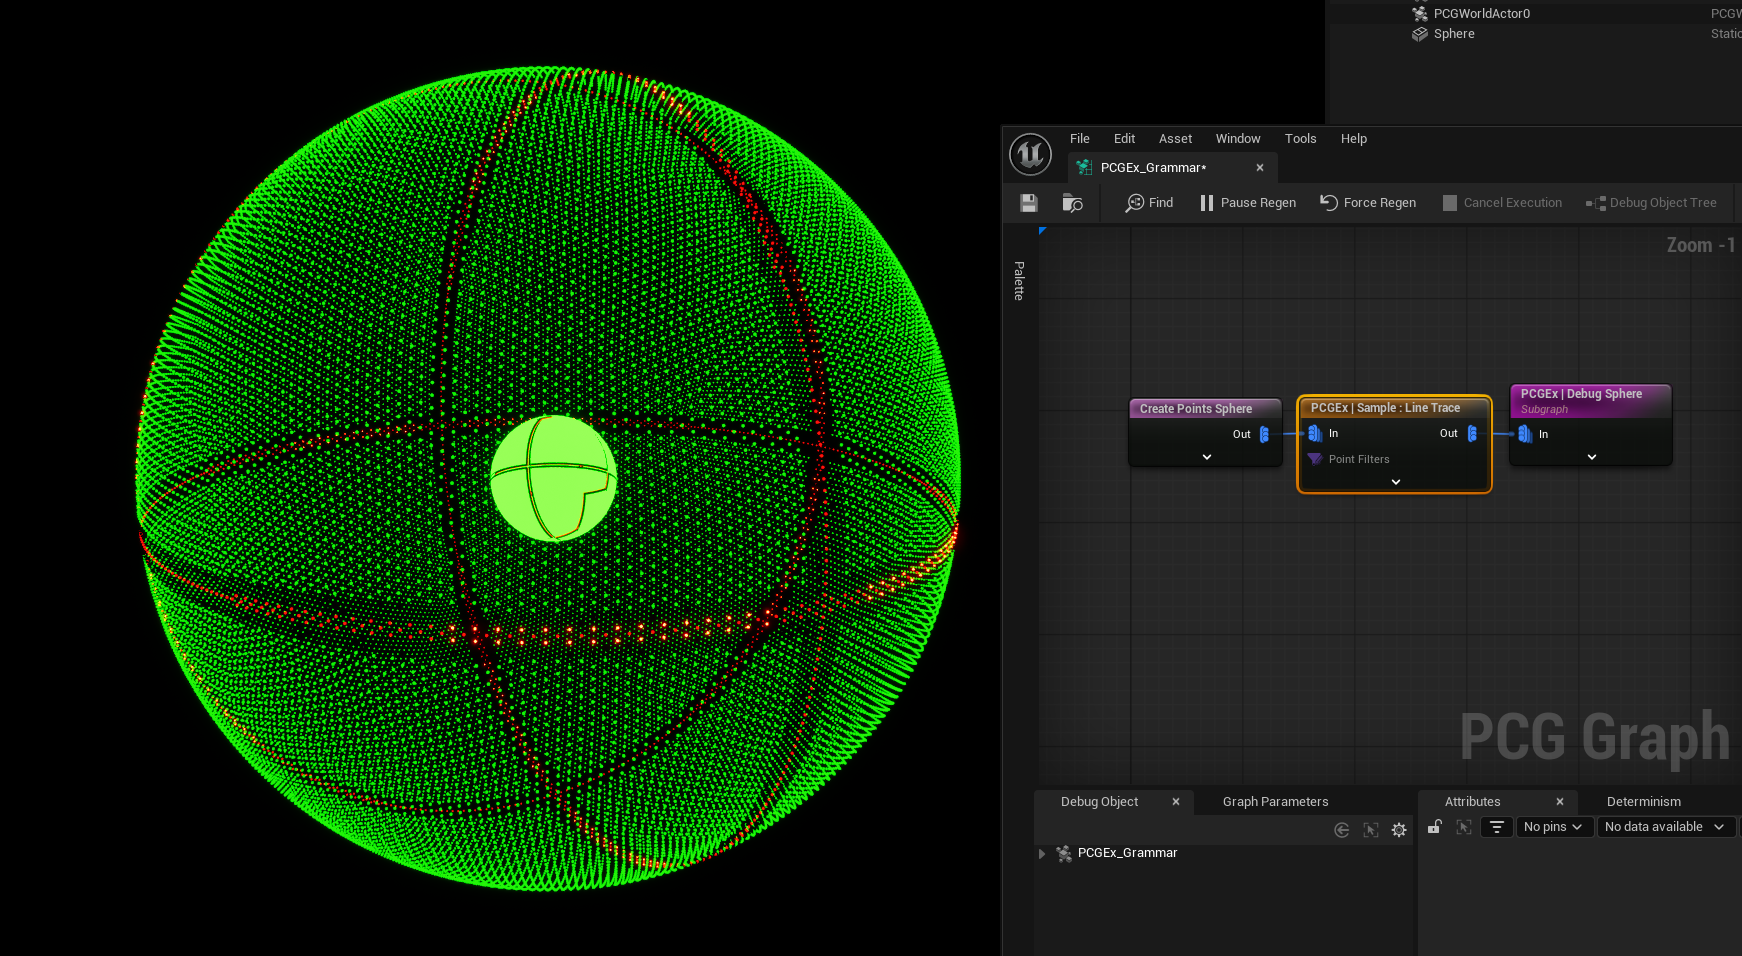Open the Asset menu

(x=1175, y=139)
